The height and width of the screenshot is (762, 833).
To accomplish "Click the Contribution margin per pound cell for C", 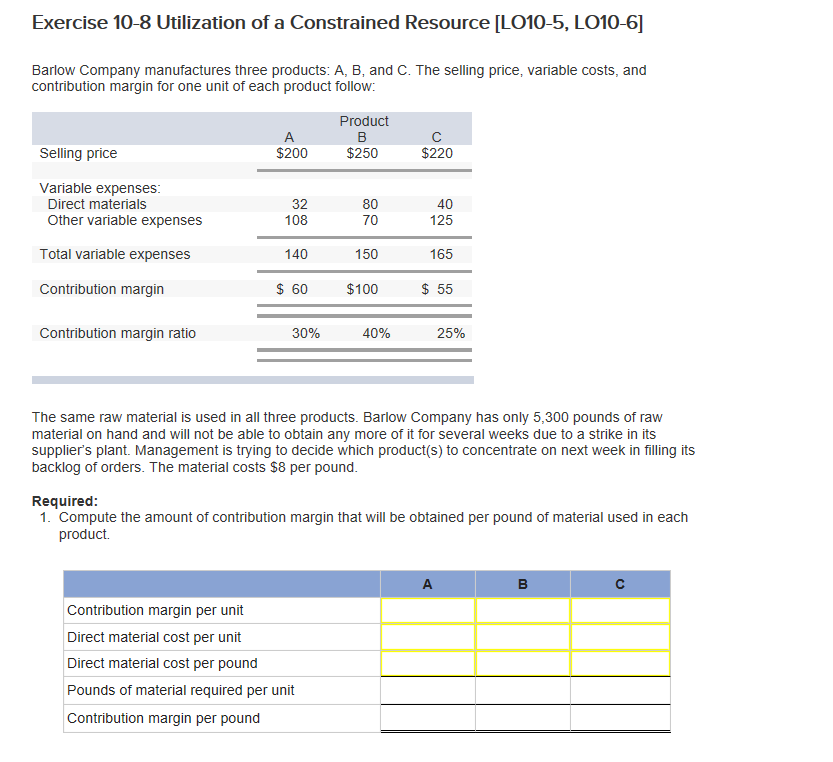I will pyautogui.click(x=620, y=717).
